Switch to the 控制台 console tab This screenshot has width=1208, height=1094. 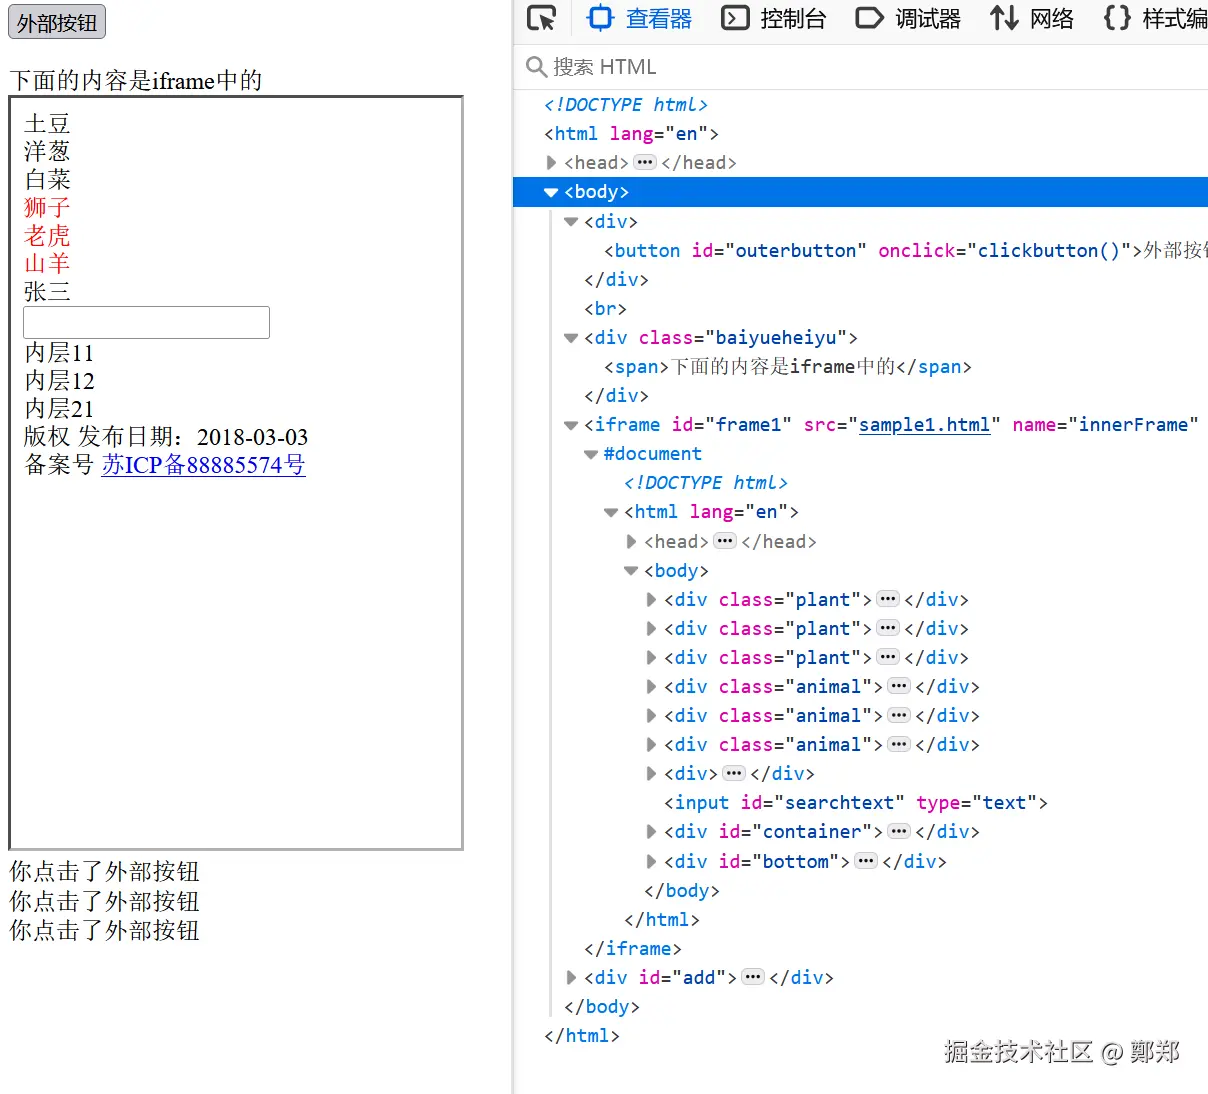pyautogui.click(x=774, y=19)
